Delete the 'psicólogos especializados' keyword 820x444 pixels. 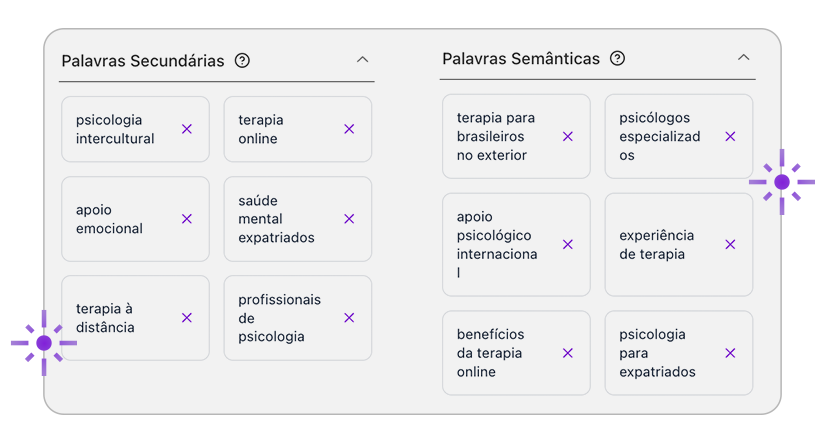(x=730, y=136)
